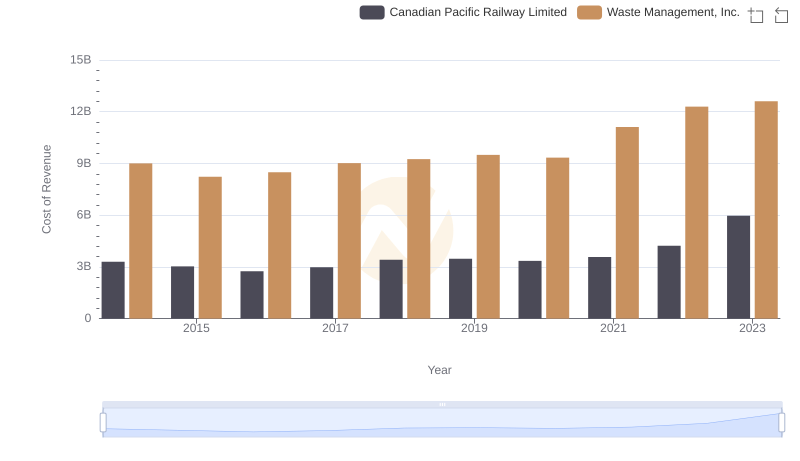
Task: Select the Waste Management bar for 2021
Action: coord(627,222)
